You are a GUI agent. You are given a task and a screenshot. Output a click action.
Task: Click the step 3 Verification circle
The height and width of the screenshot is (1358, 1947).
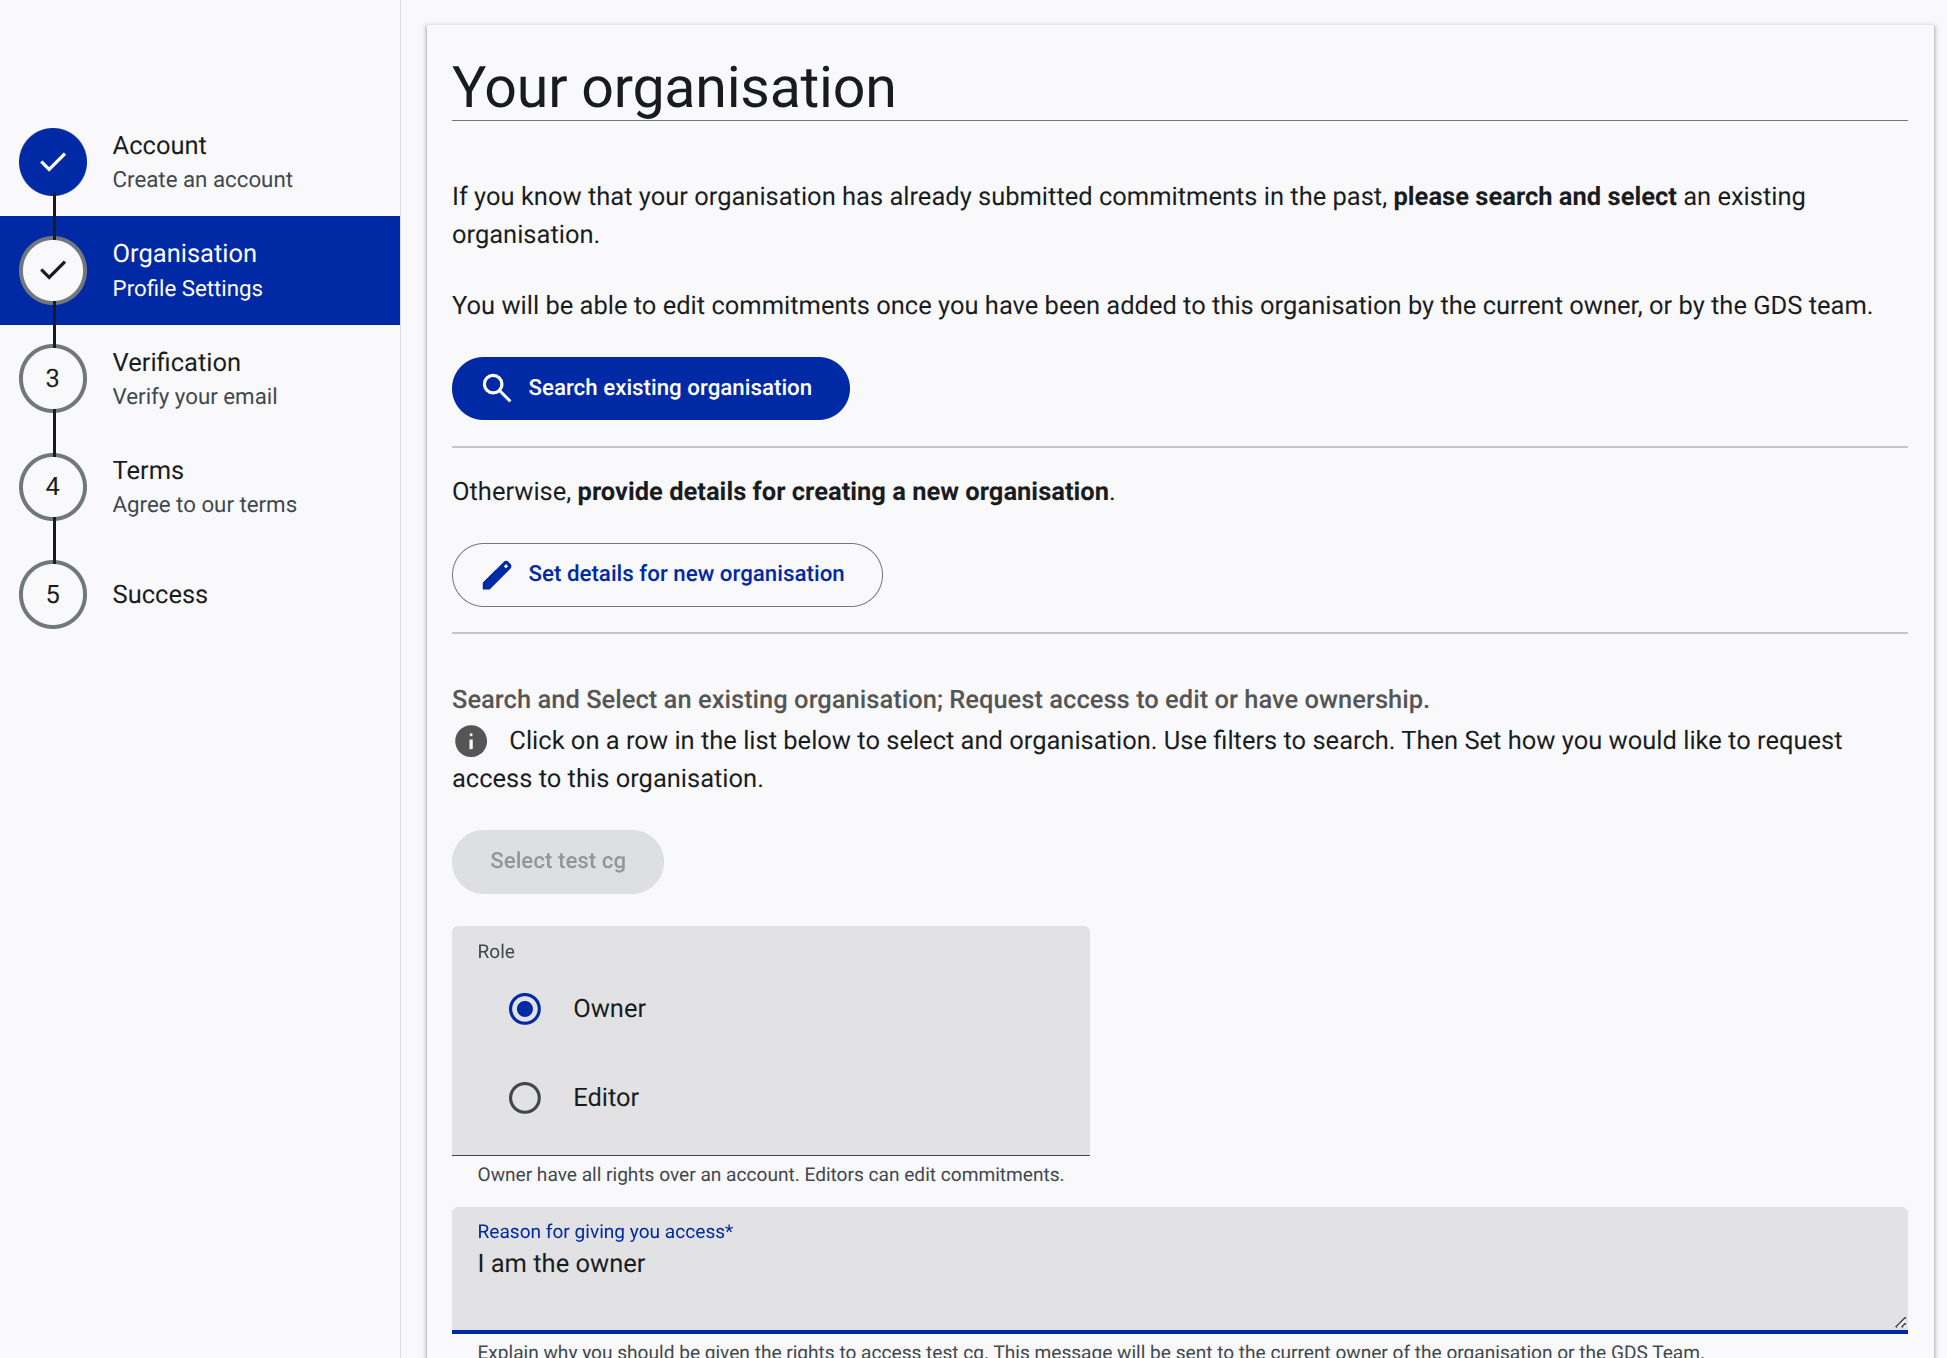[x=53, y=379]
